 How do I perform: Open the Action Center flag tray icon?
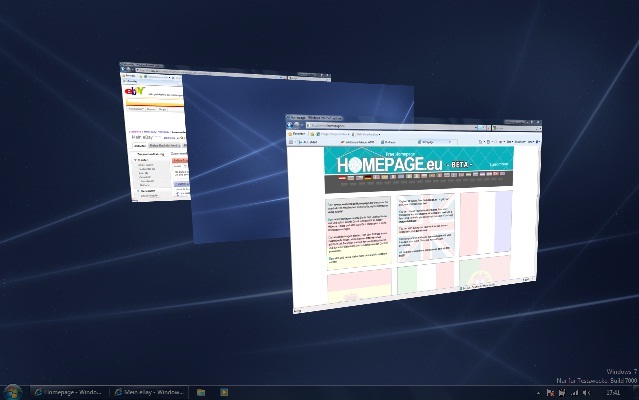550,393
